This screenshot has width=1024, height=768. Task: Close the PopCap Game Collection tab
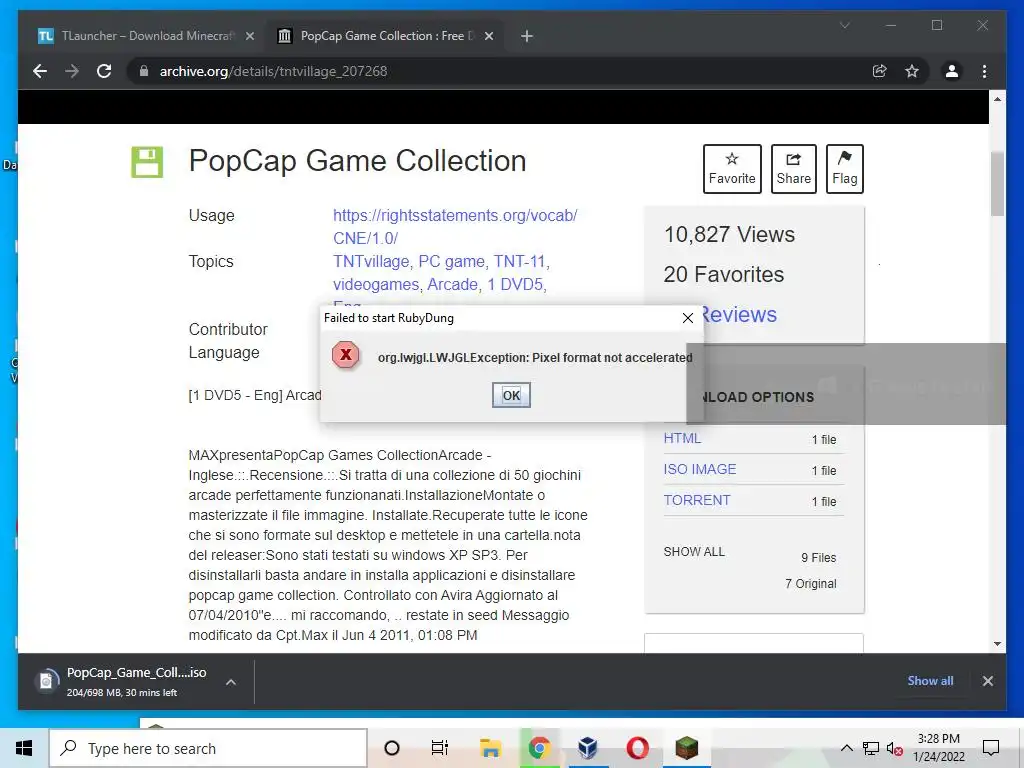[x=488, y=37]
